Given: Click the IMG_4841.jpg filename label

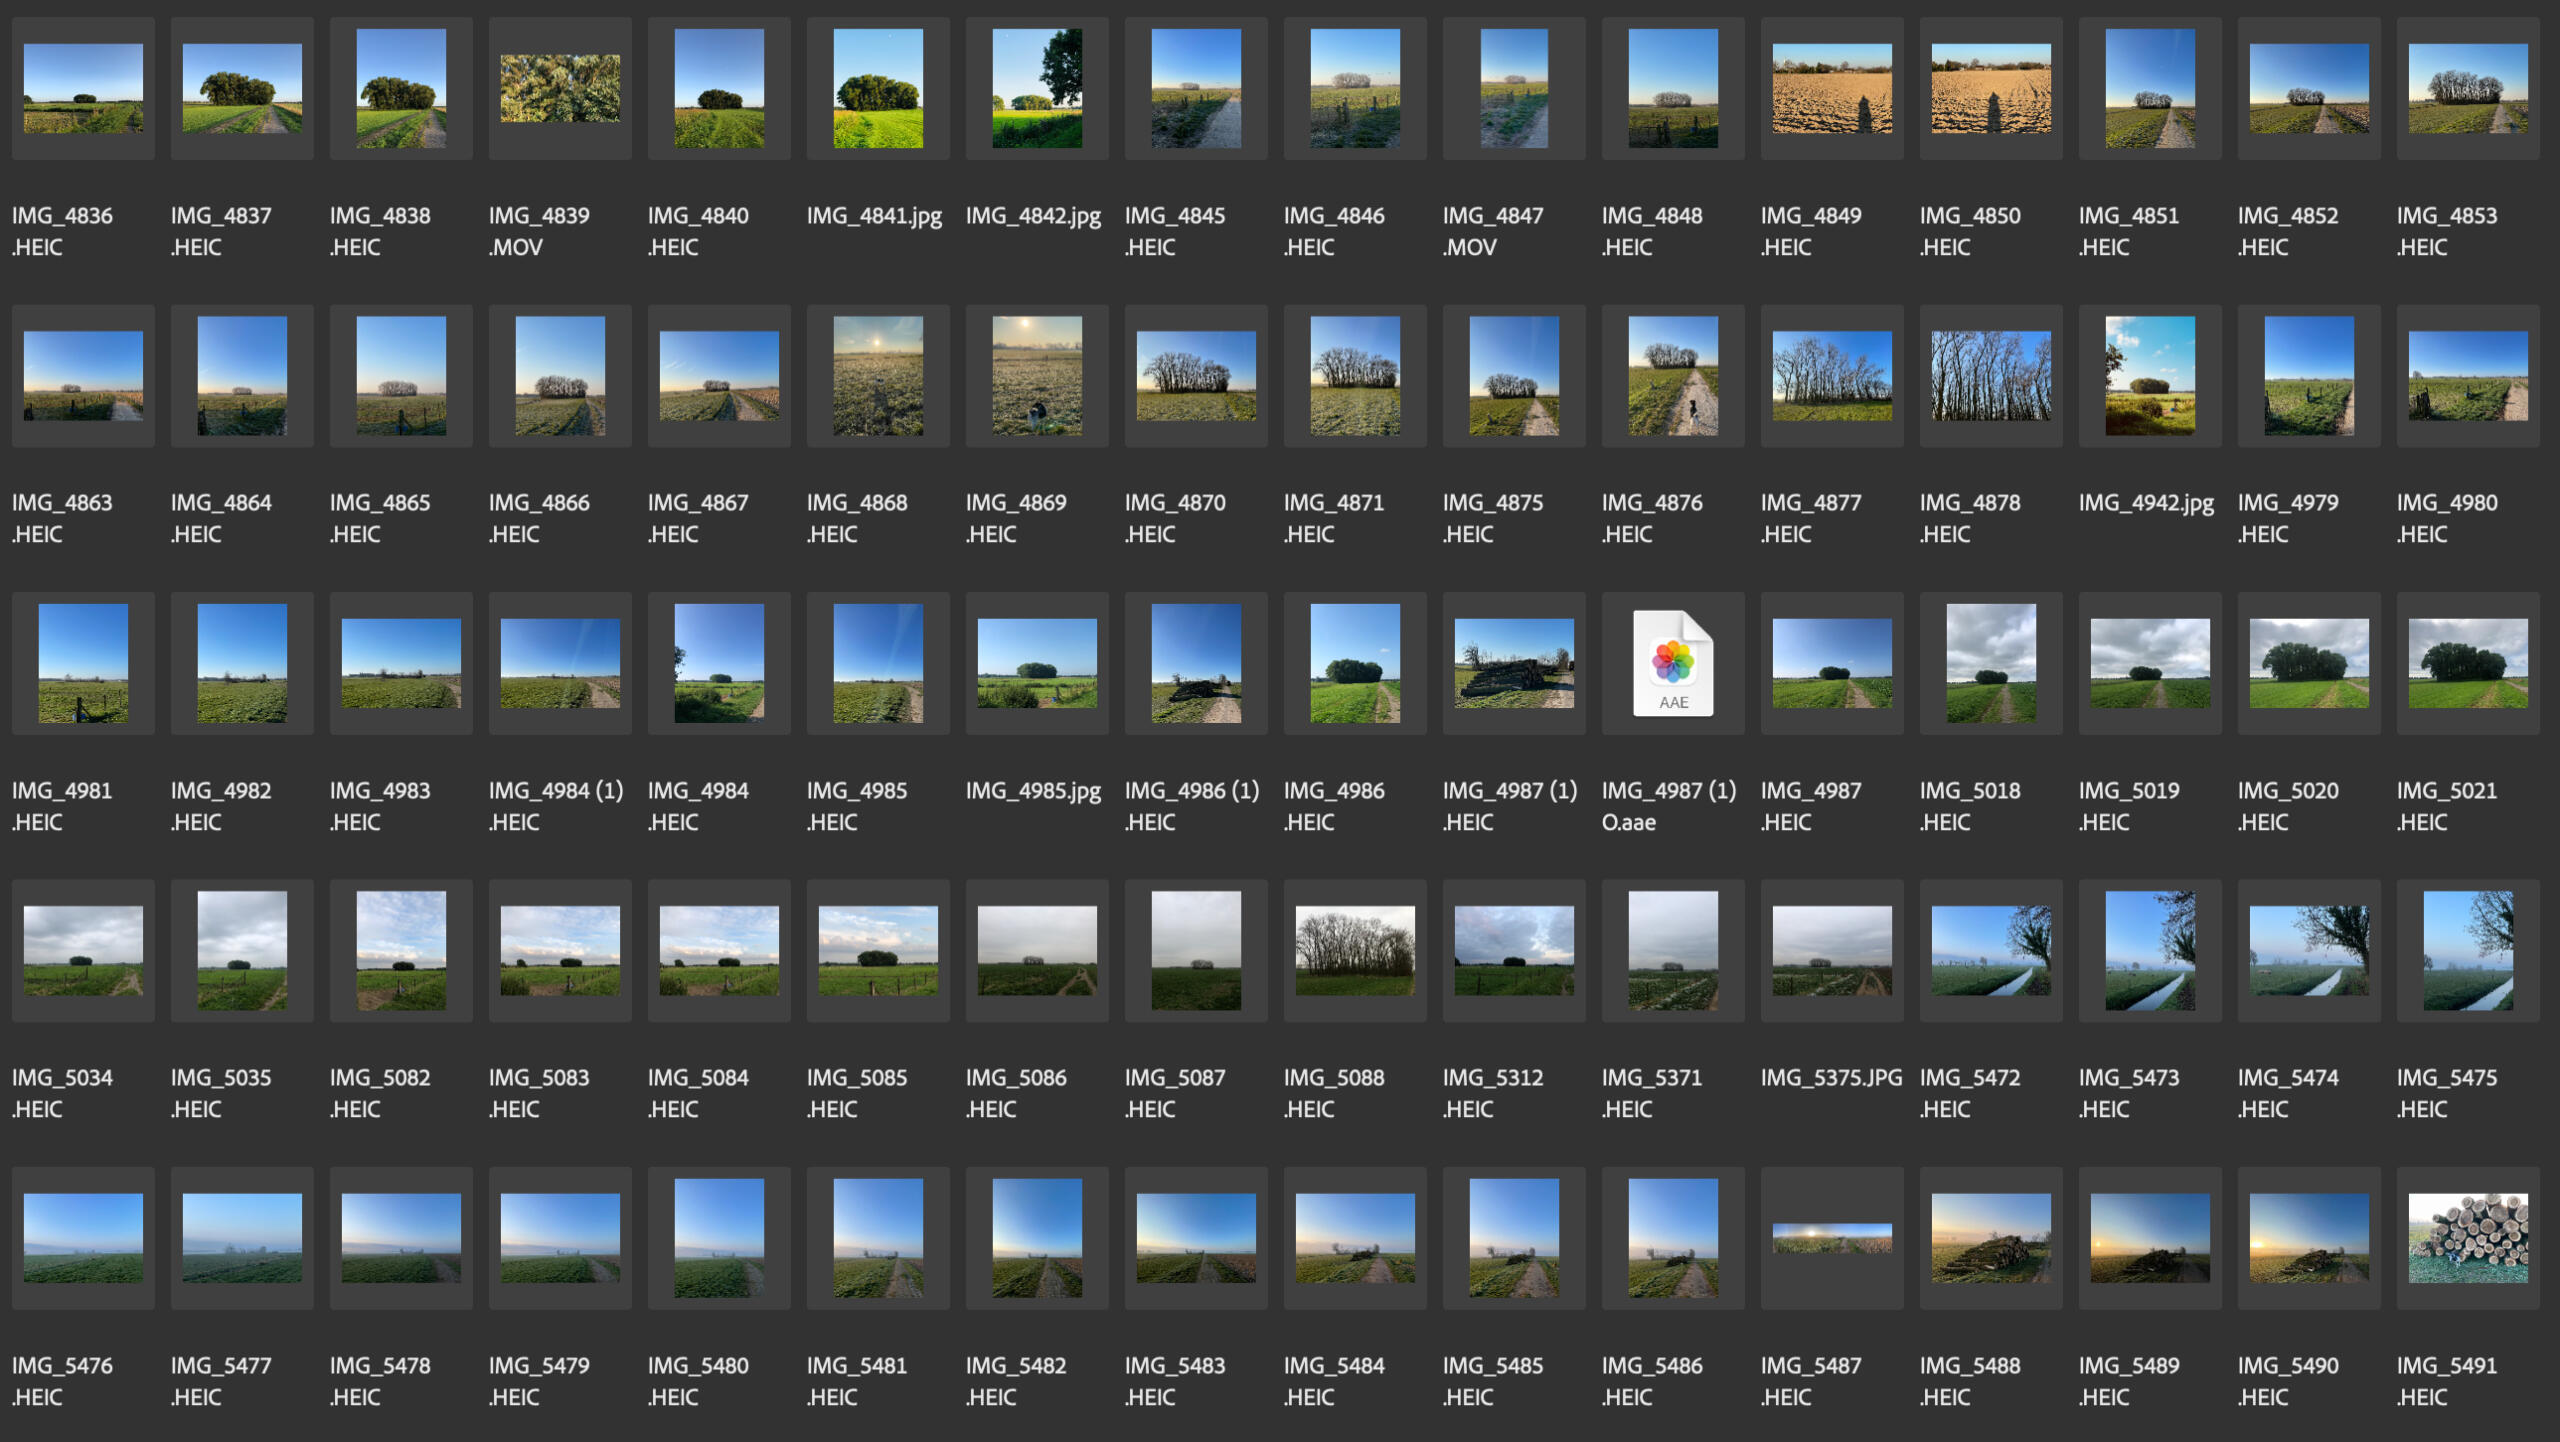Looking at the screenshot, I should pyautogui.click(x=874, y=216).
